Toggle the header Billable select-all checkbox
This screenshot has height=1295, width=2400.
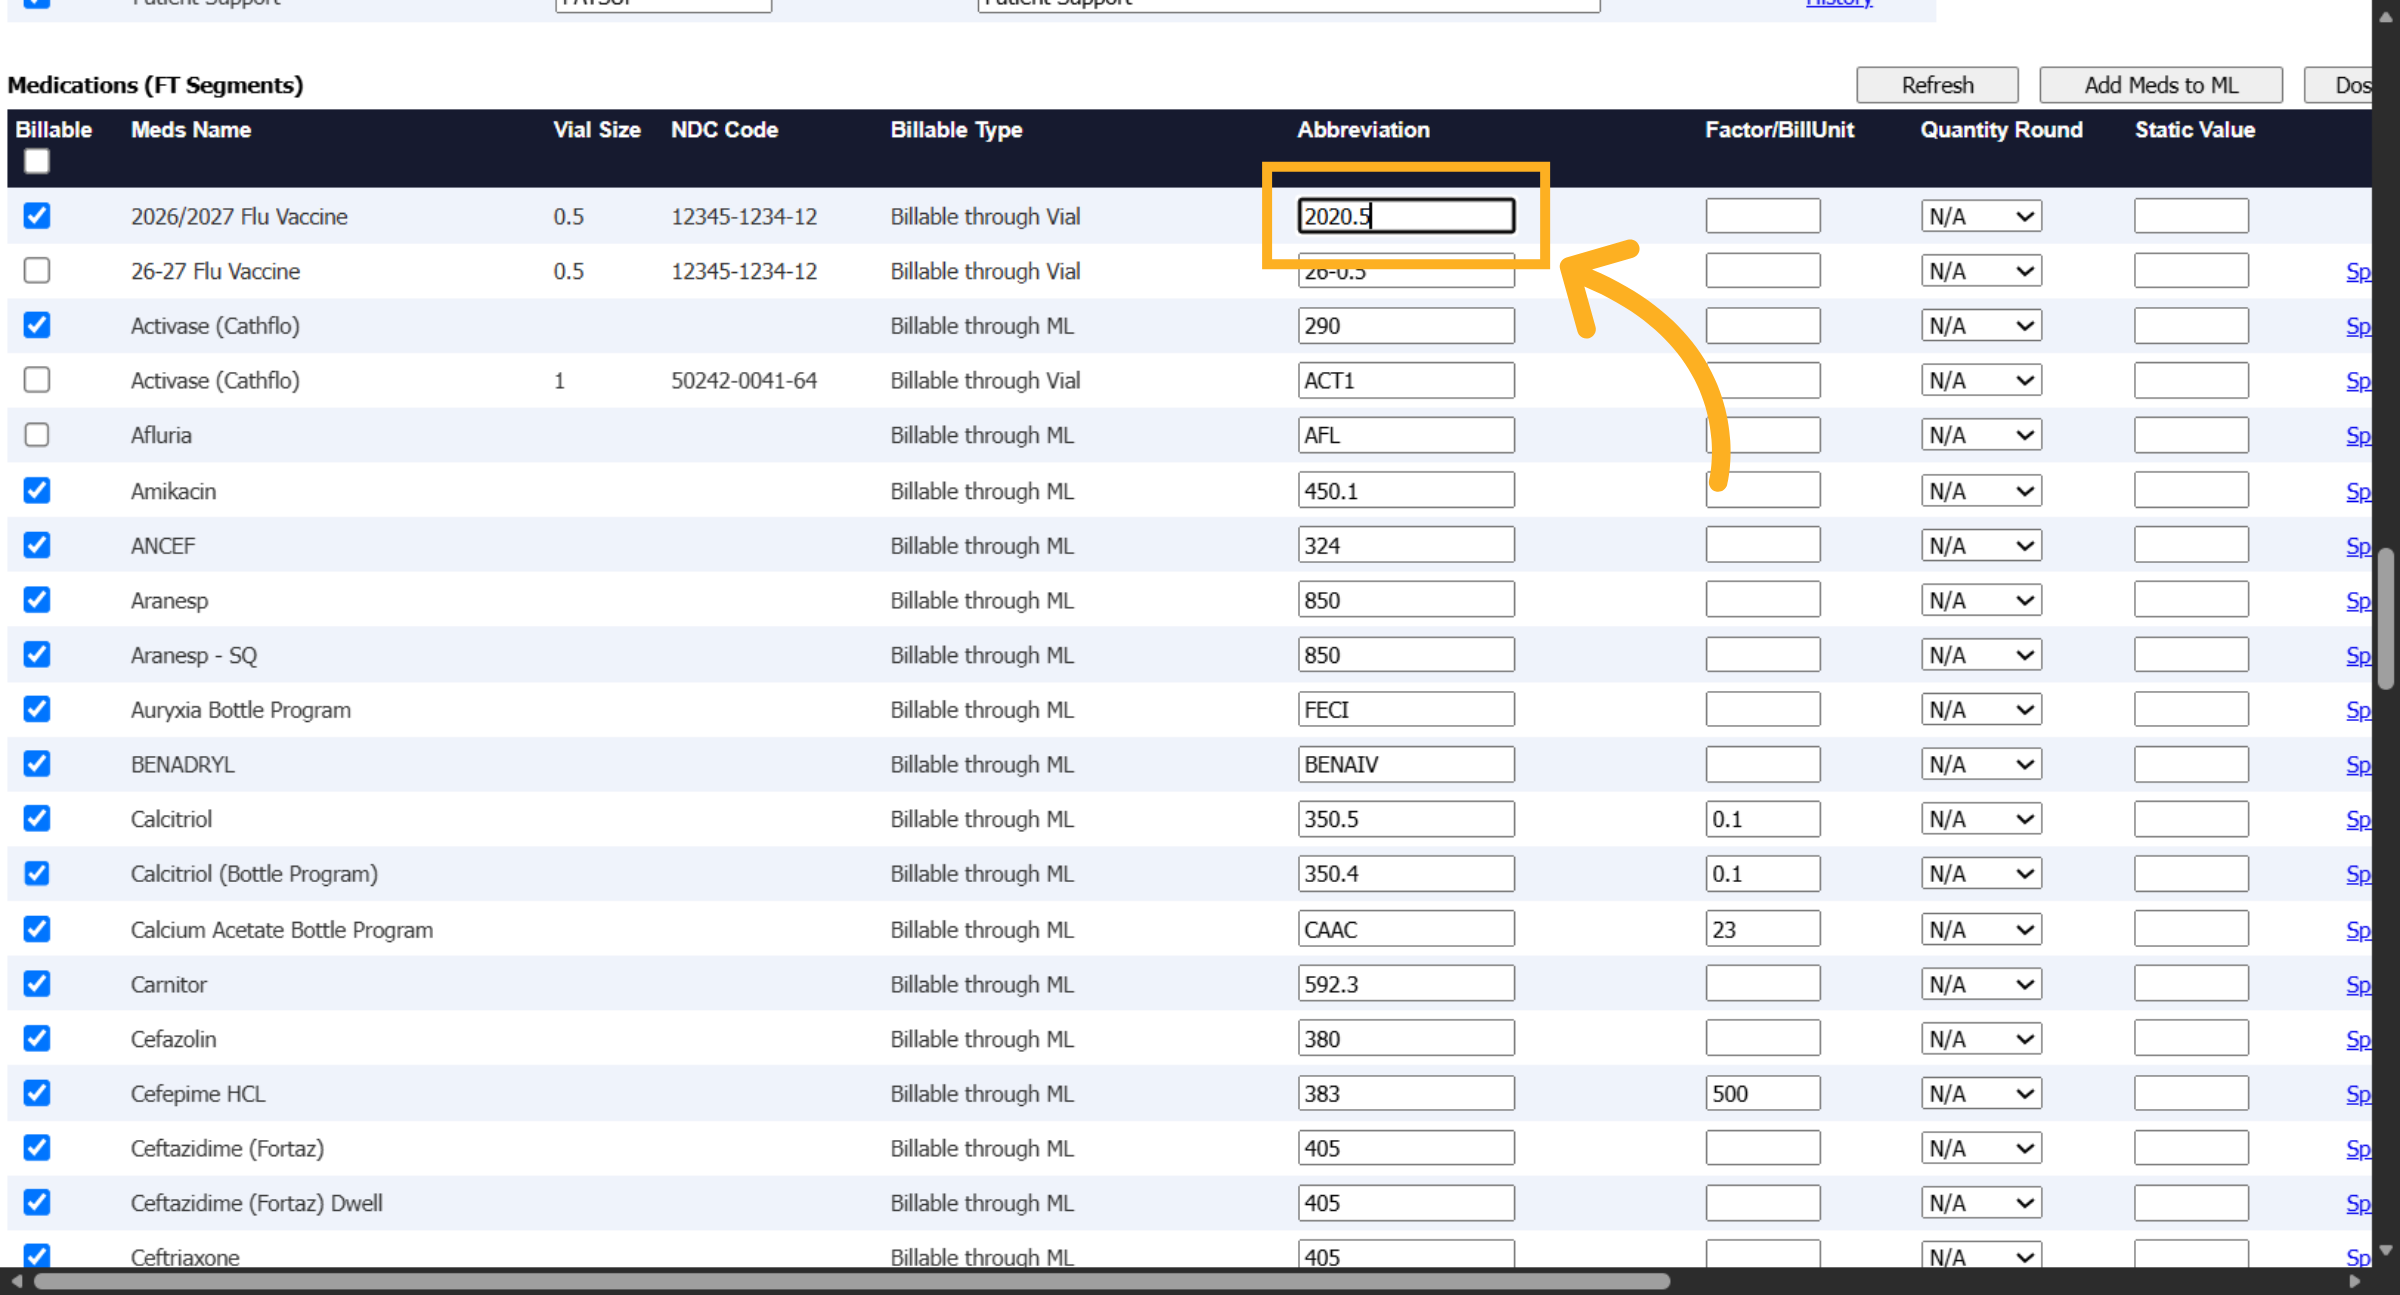[x=37, y=161]
